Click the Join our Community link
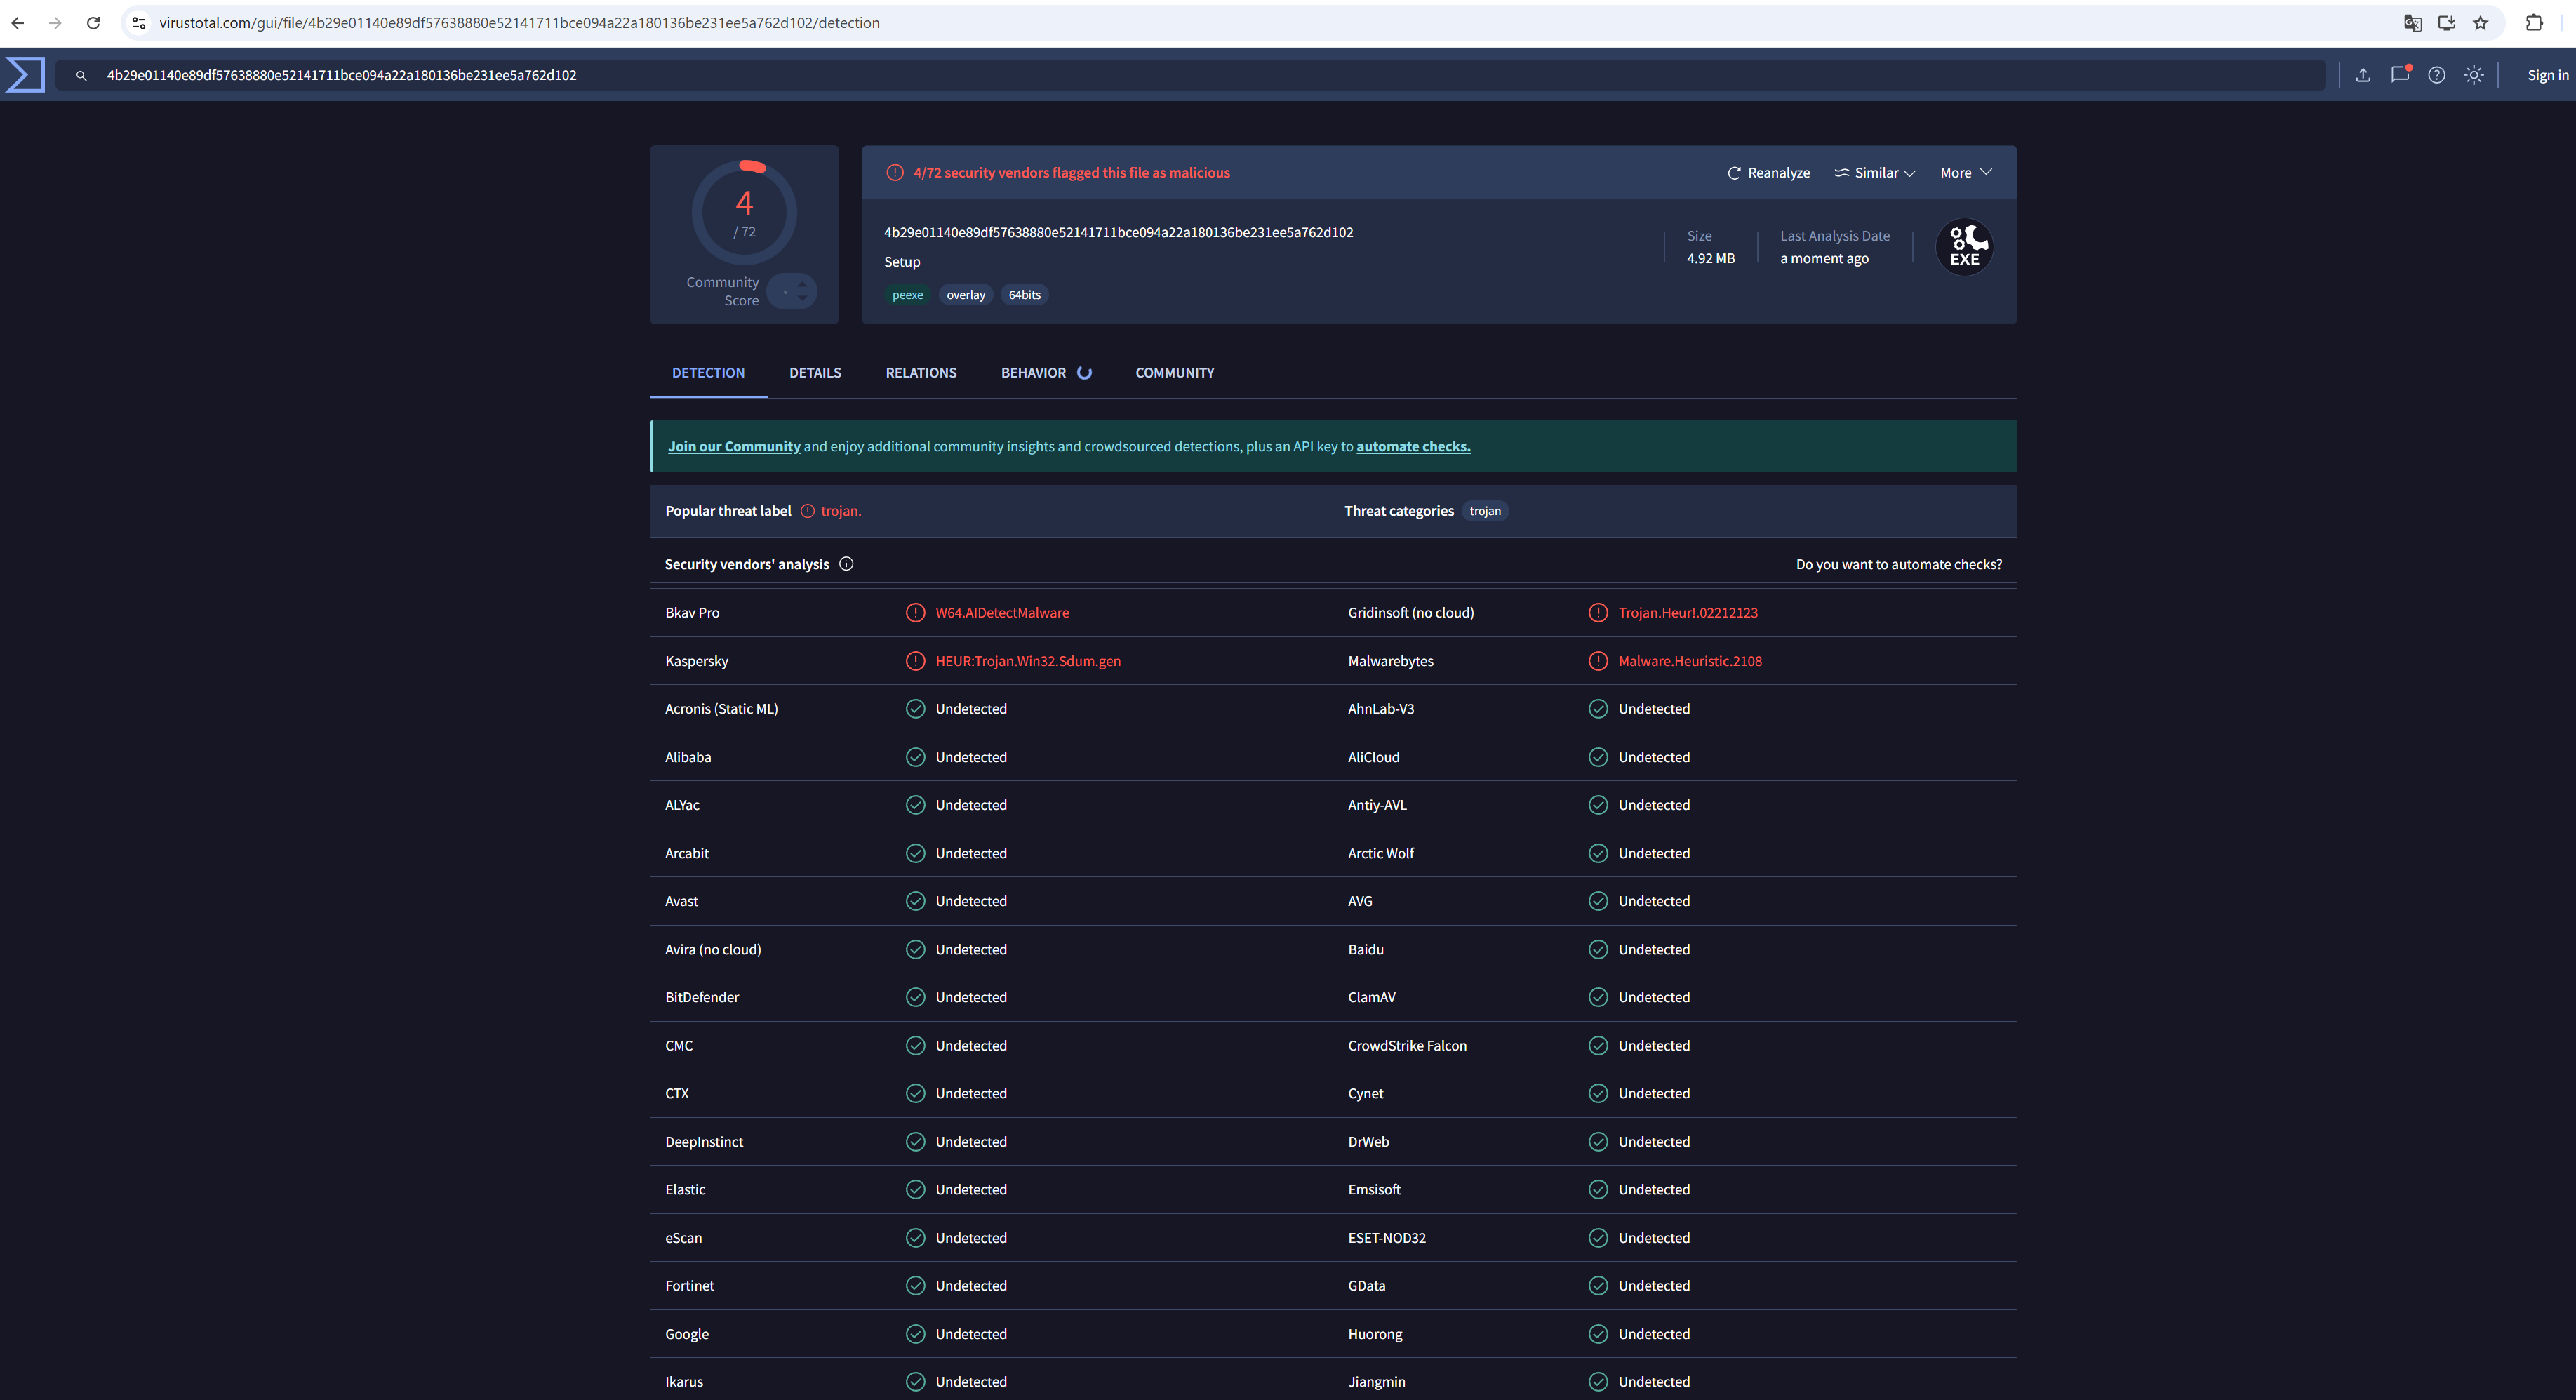Viewport: 2576px width, 1400px height. point(734,447)
